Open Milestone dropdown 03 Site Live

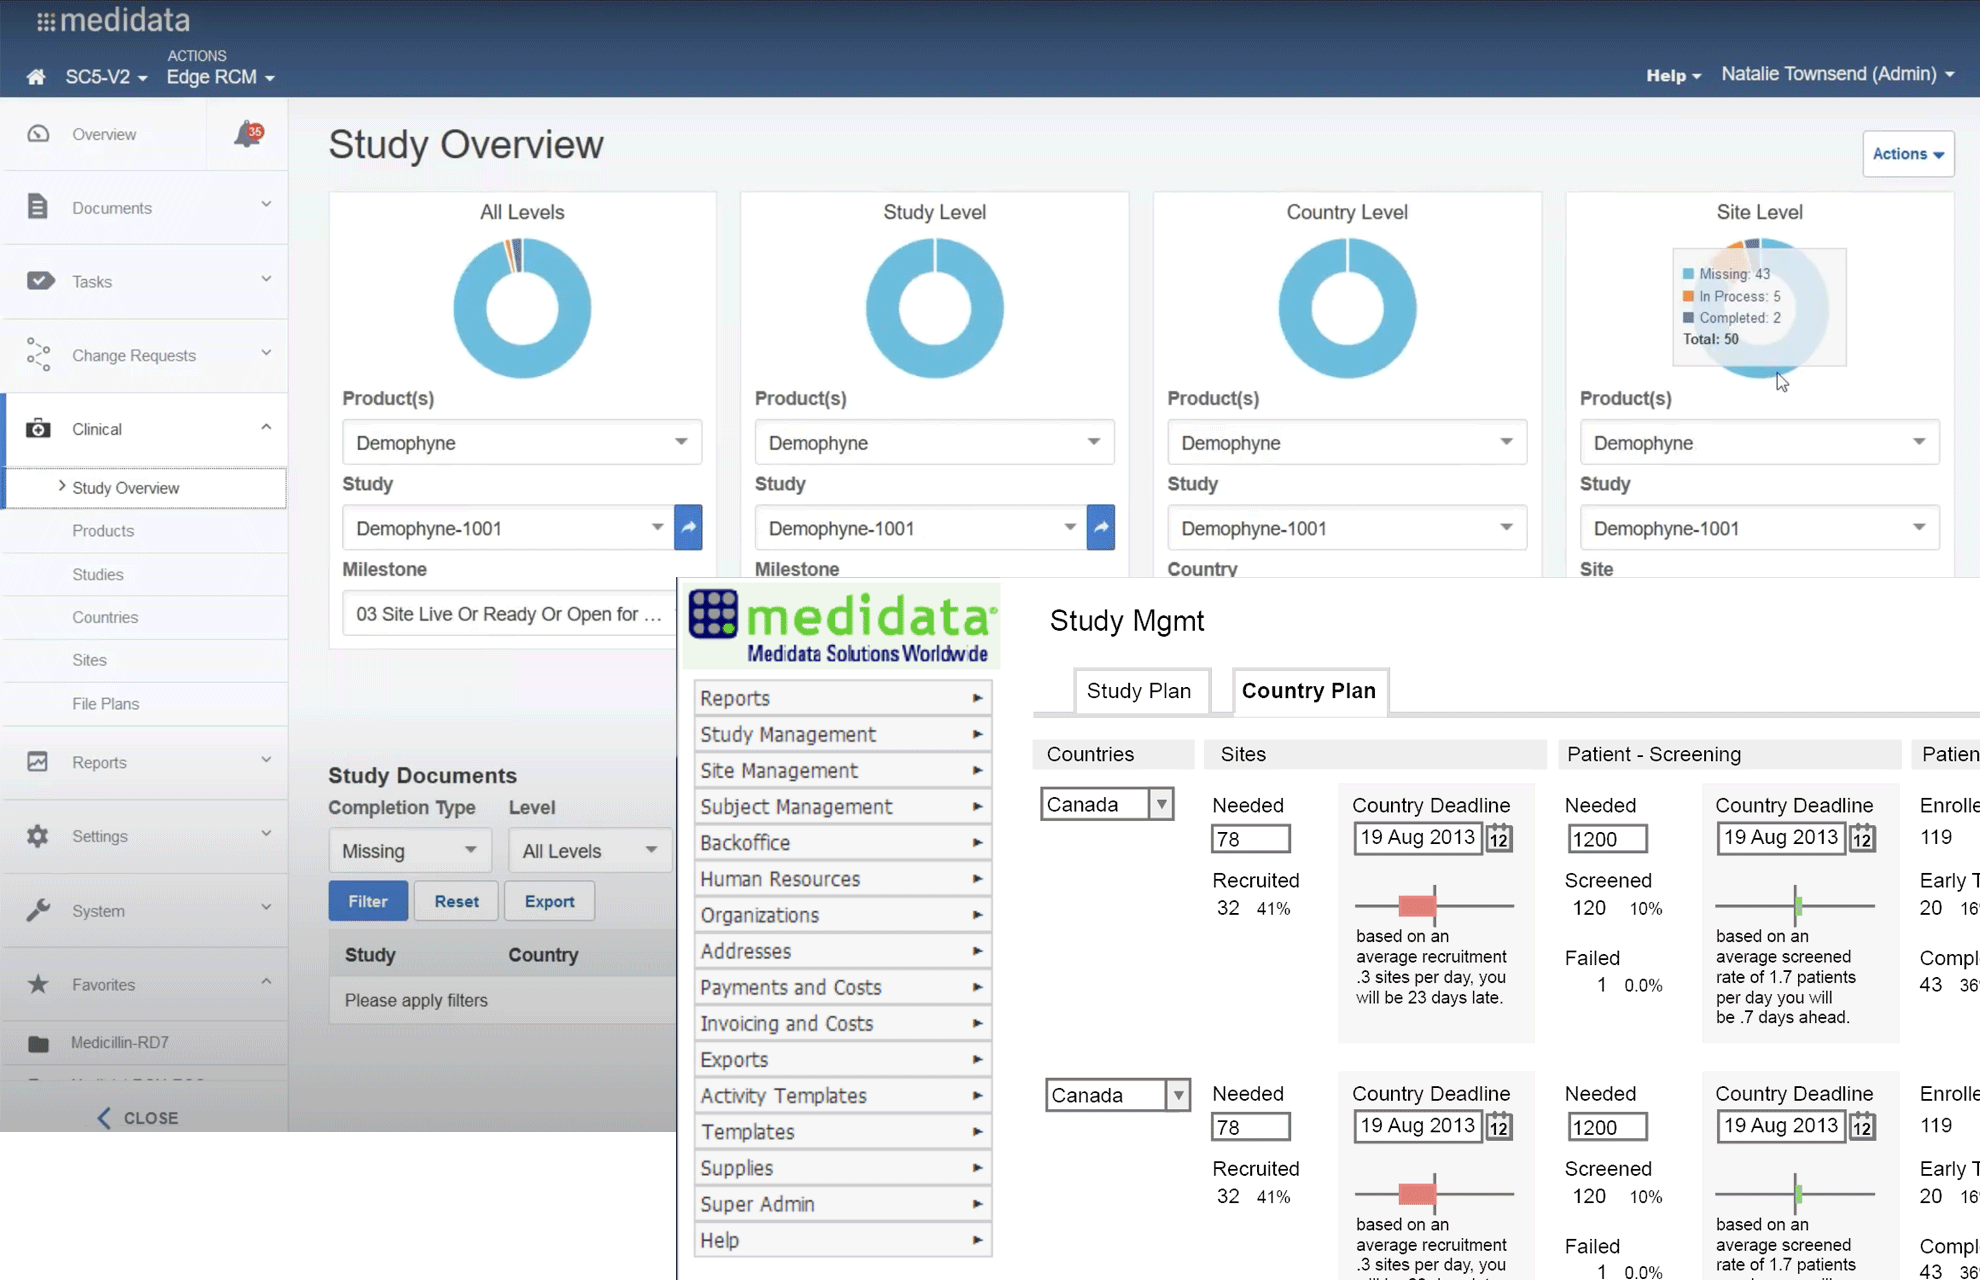[x=508, y=614]
